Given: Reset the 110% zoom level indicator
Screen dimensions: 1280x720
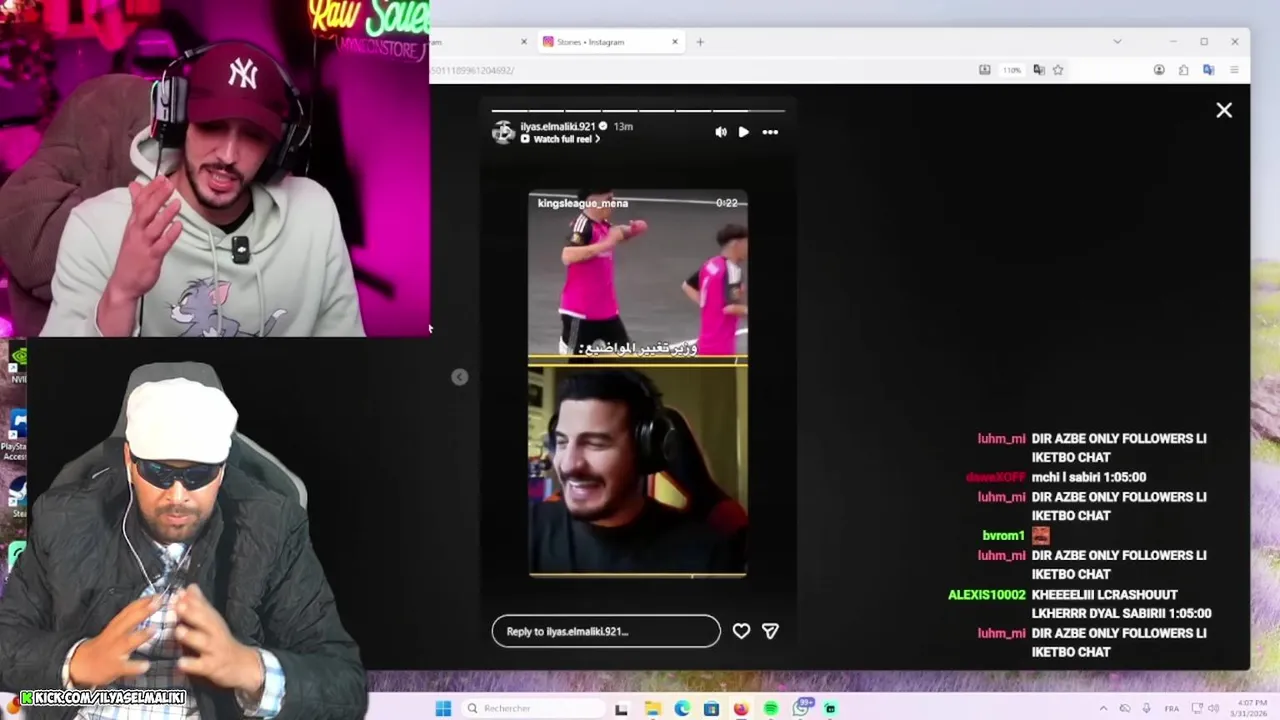Looking at the screenshot, I should [x=1012, y=70].
